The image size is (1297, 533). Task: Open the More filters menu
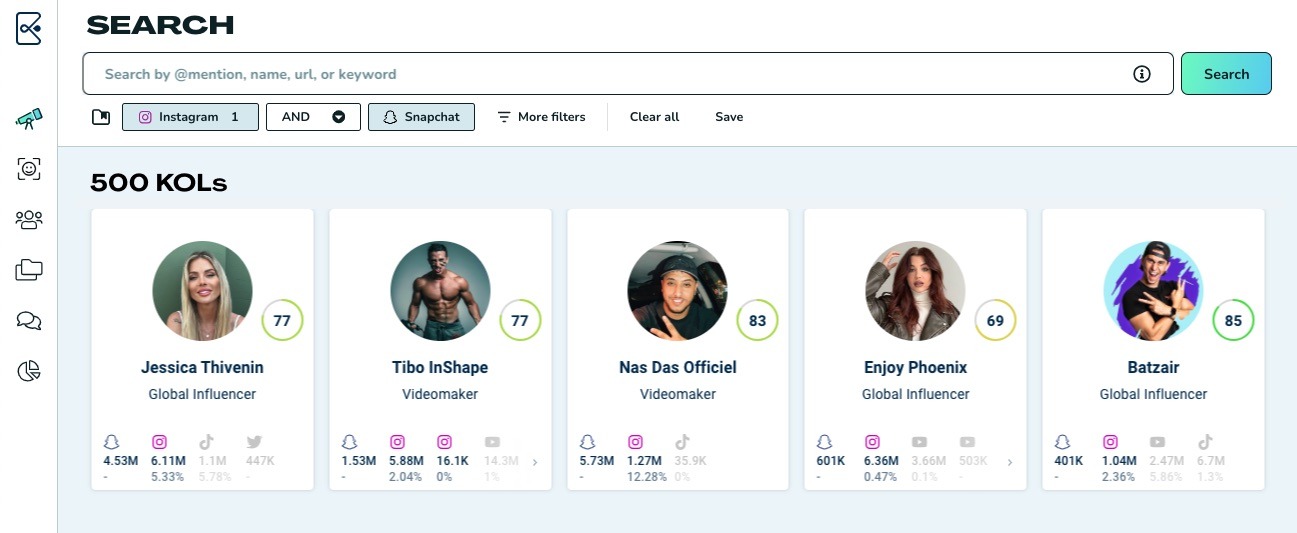tap(542, 117)
